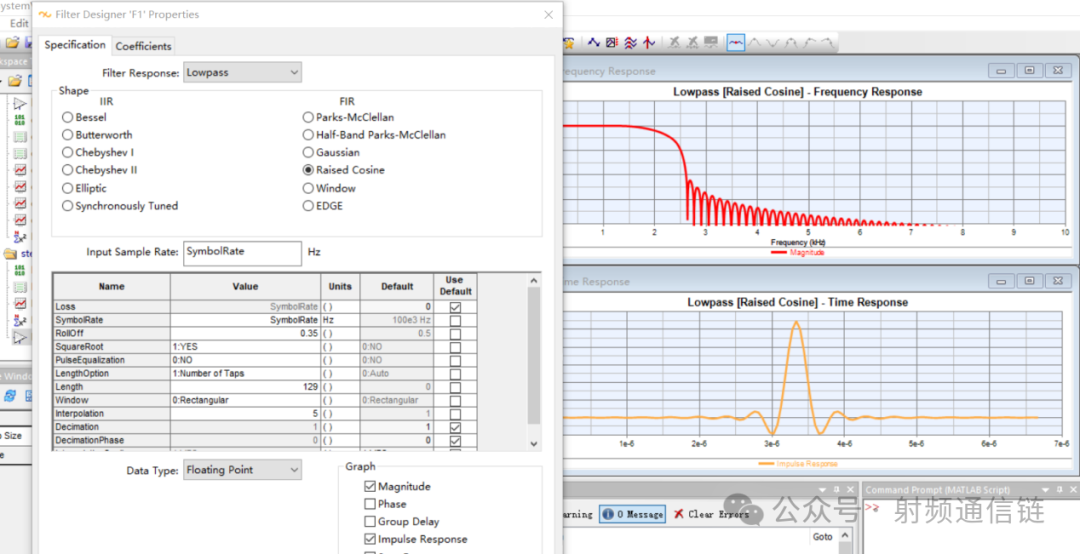
Task: Click the selected arrow icon at tree bottom
Action: [20, 337]
